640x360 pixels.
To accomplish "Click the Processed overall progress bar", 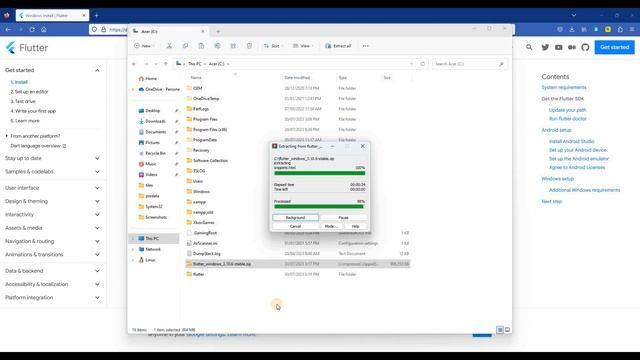I will coord(320,207).
